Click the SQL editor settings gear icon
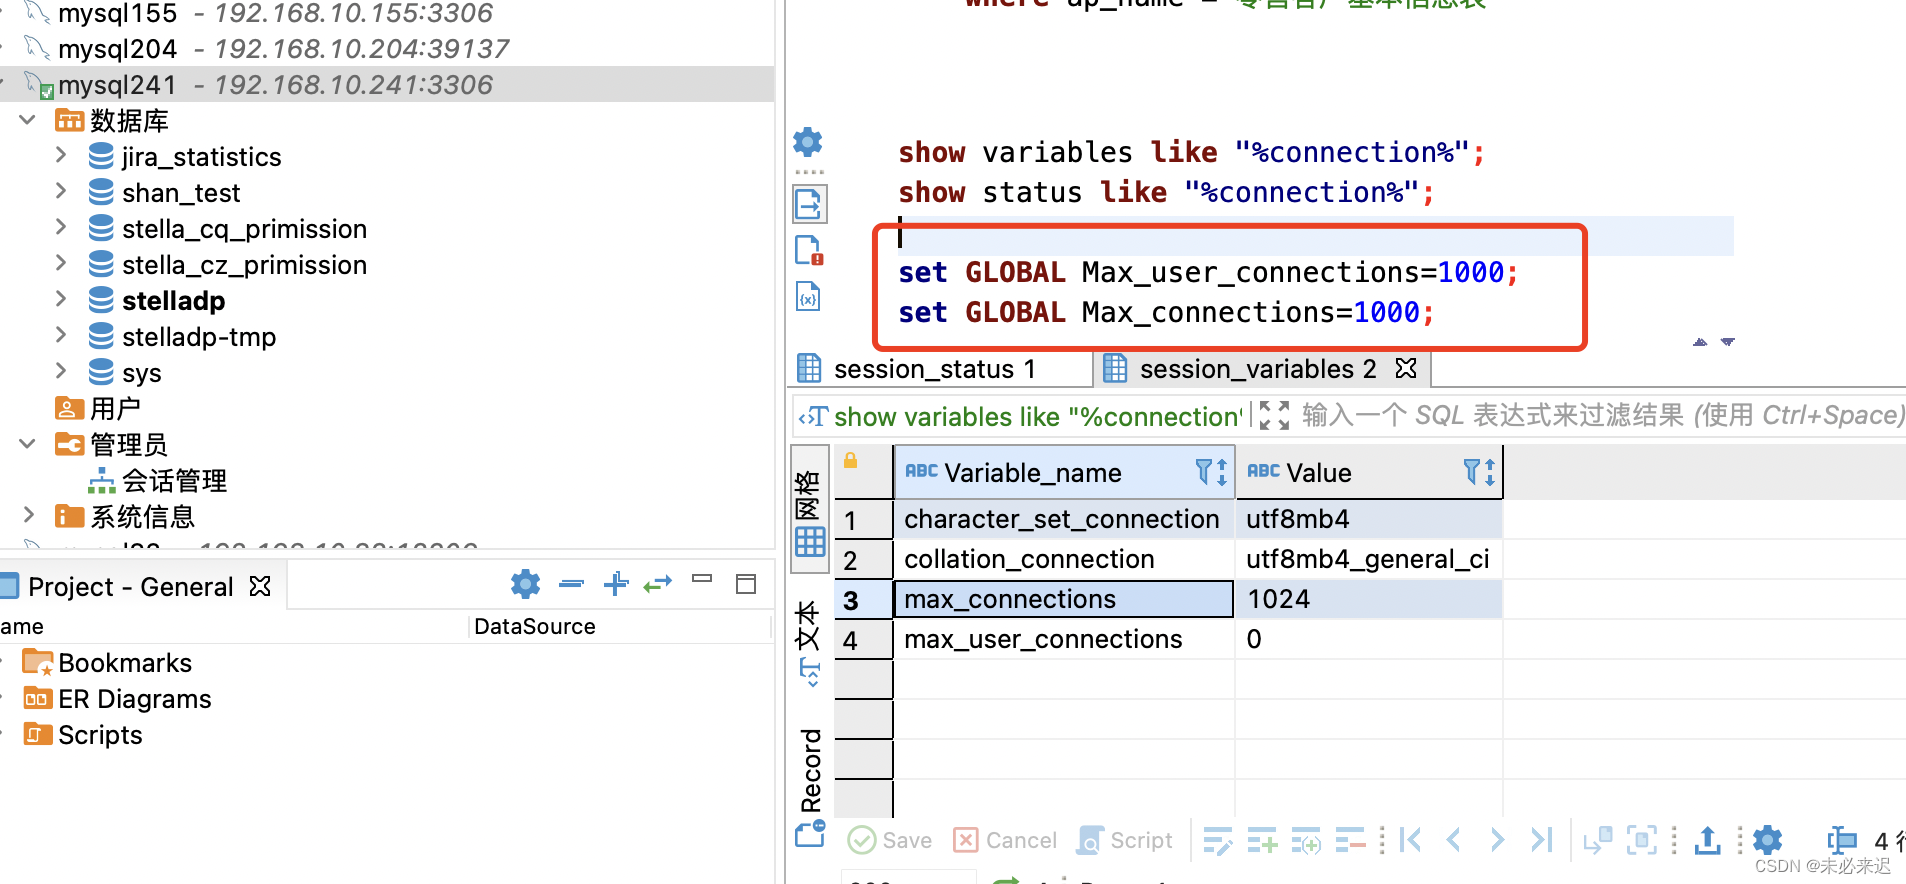 pos(807,142)
